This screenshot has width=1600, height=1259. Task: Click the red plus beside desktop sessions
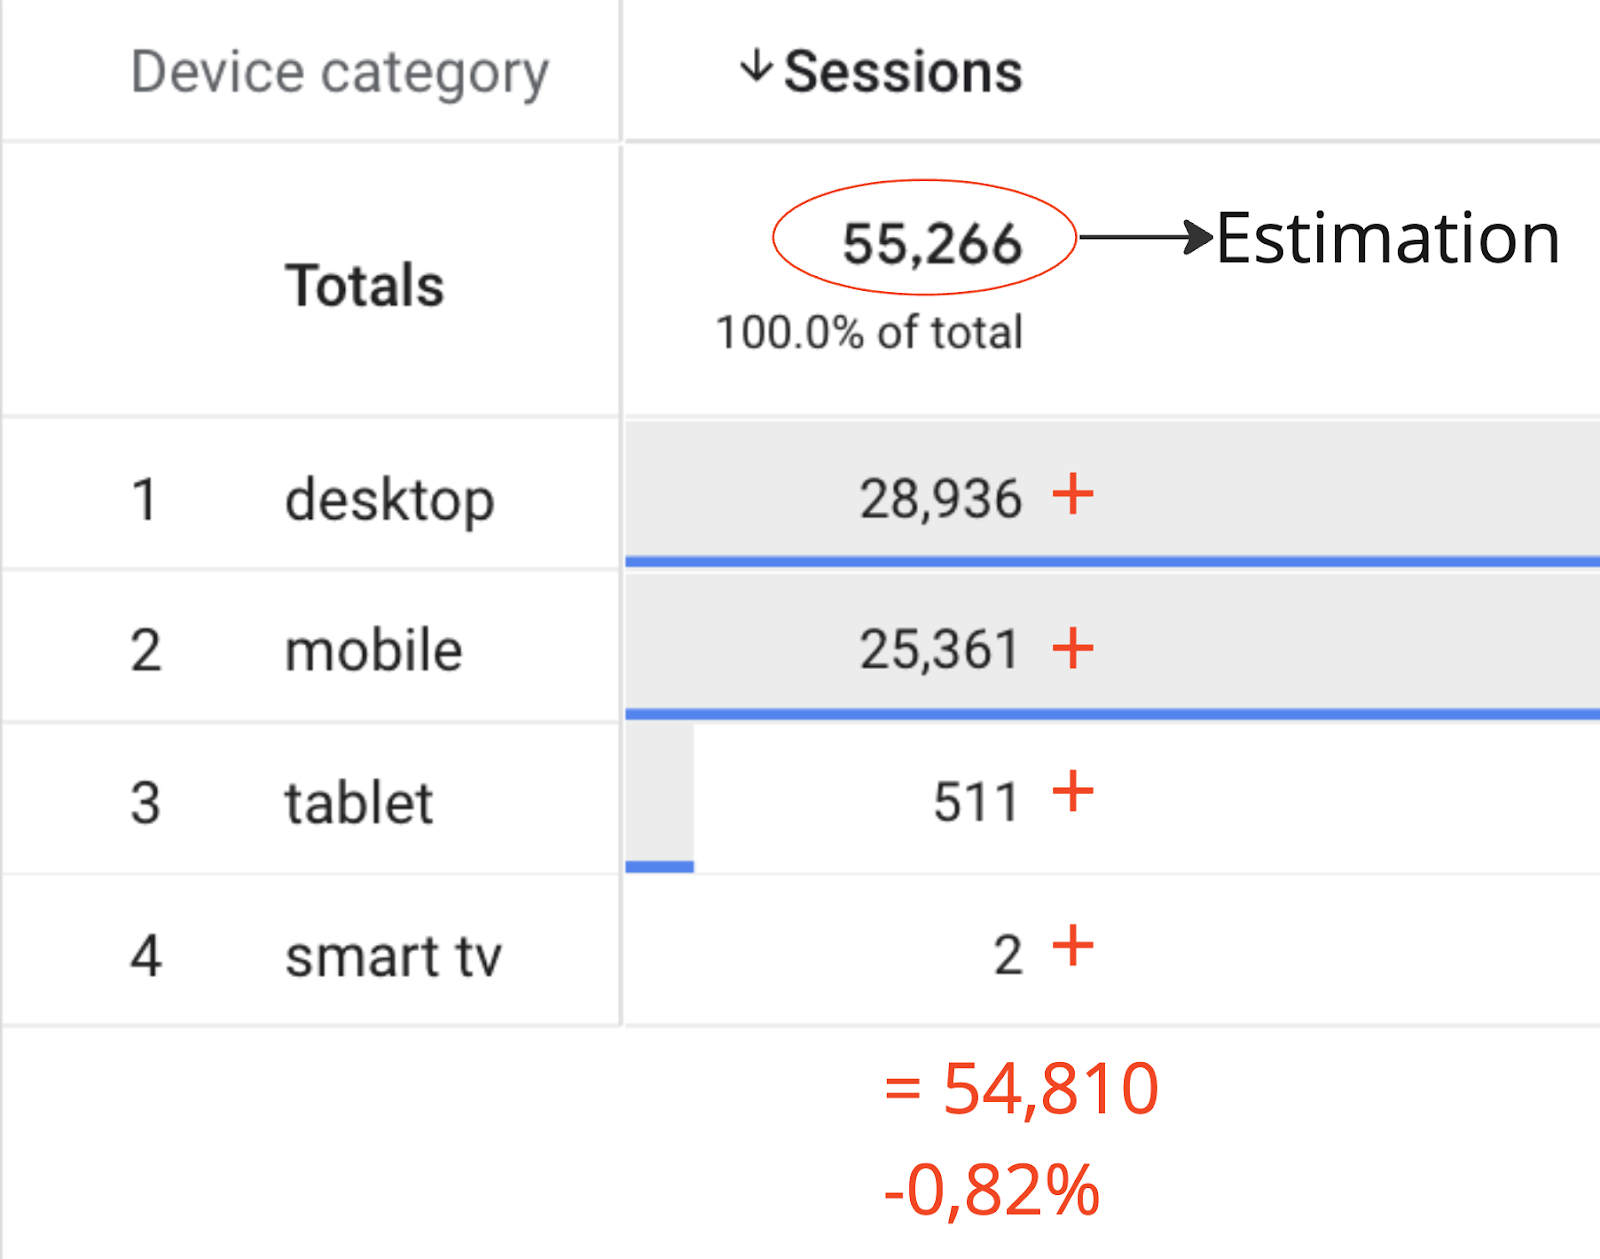coord(1073,494)
